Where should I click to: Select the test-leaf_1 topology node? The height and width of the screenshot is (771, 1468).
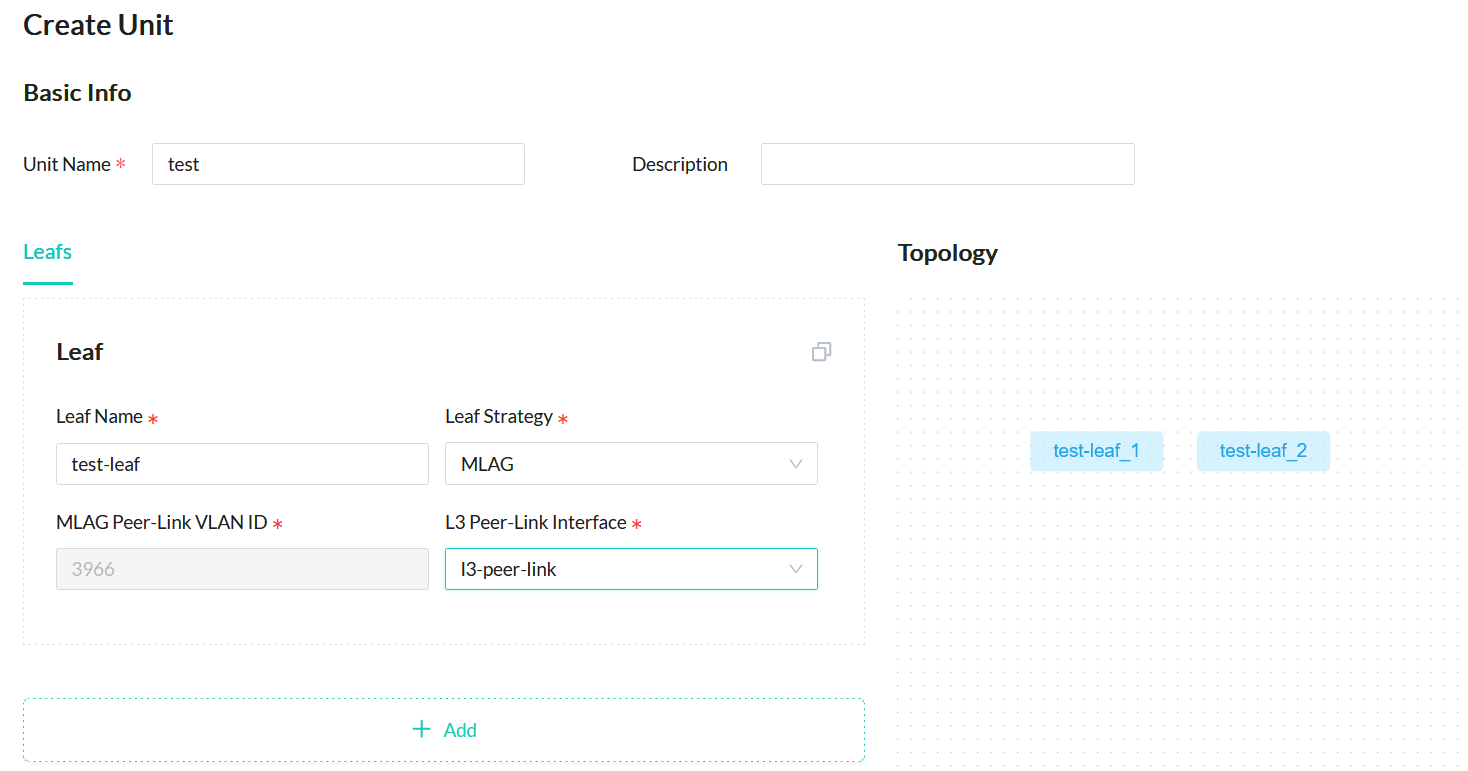coord(1096,451)
